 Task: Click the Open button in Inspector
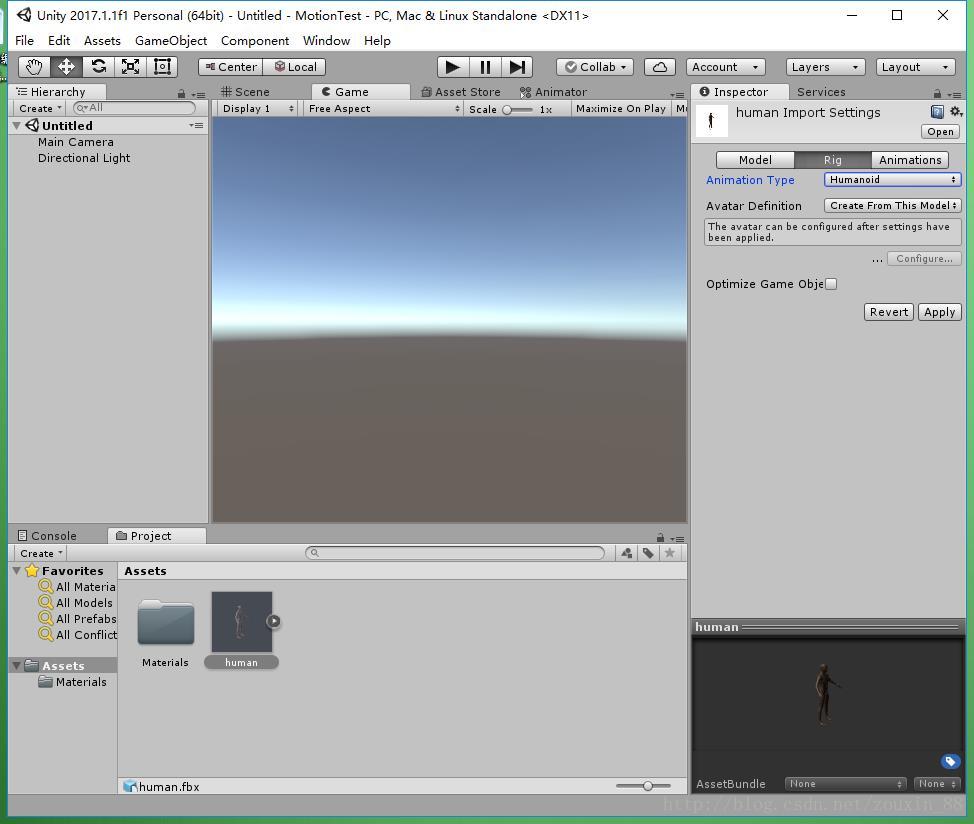940,132
